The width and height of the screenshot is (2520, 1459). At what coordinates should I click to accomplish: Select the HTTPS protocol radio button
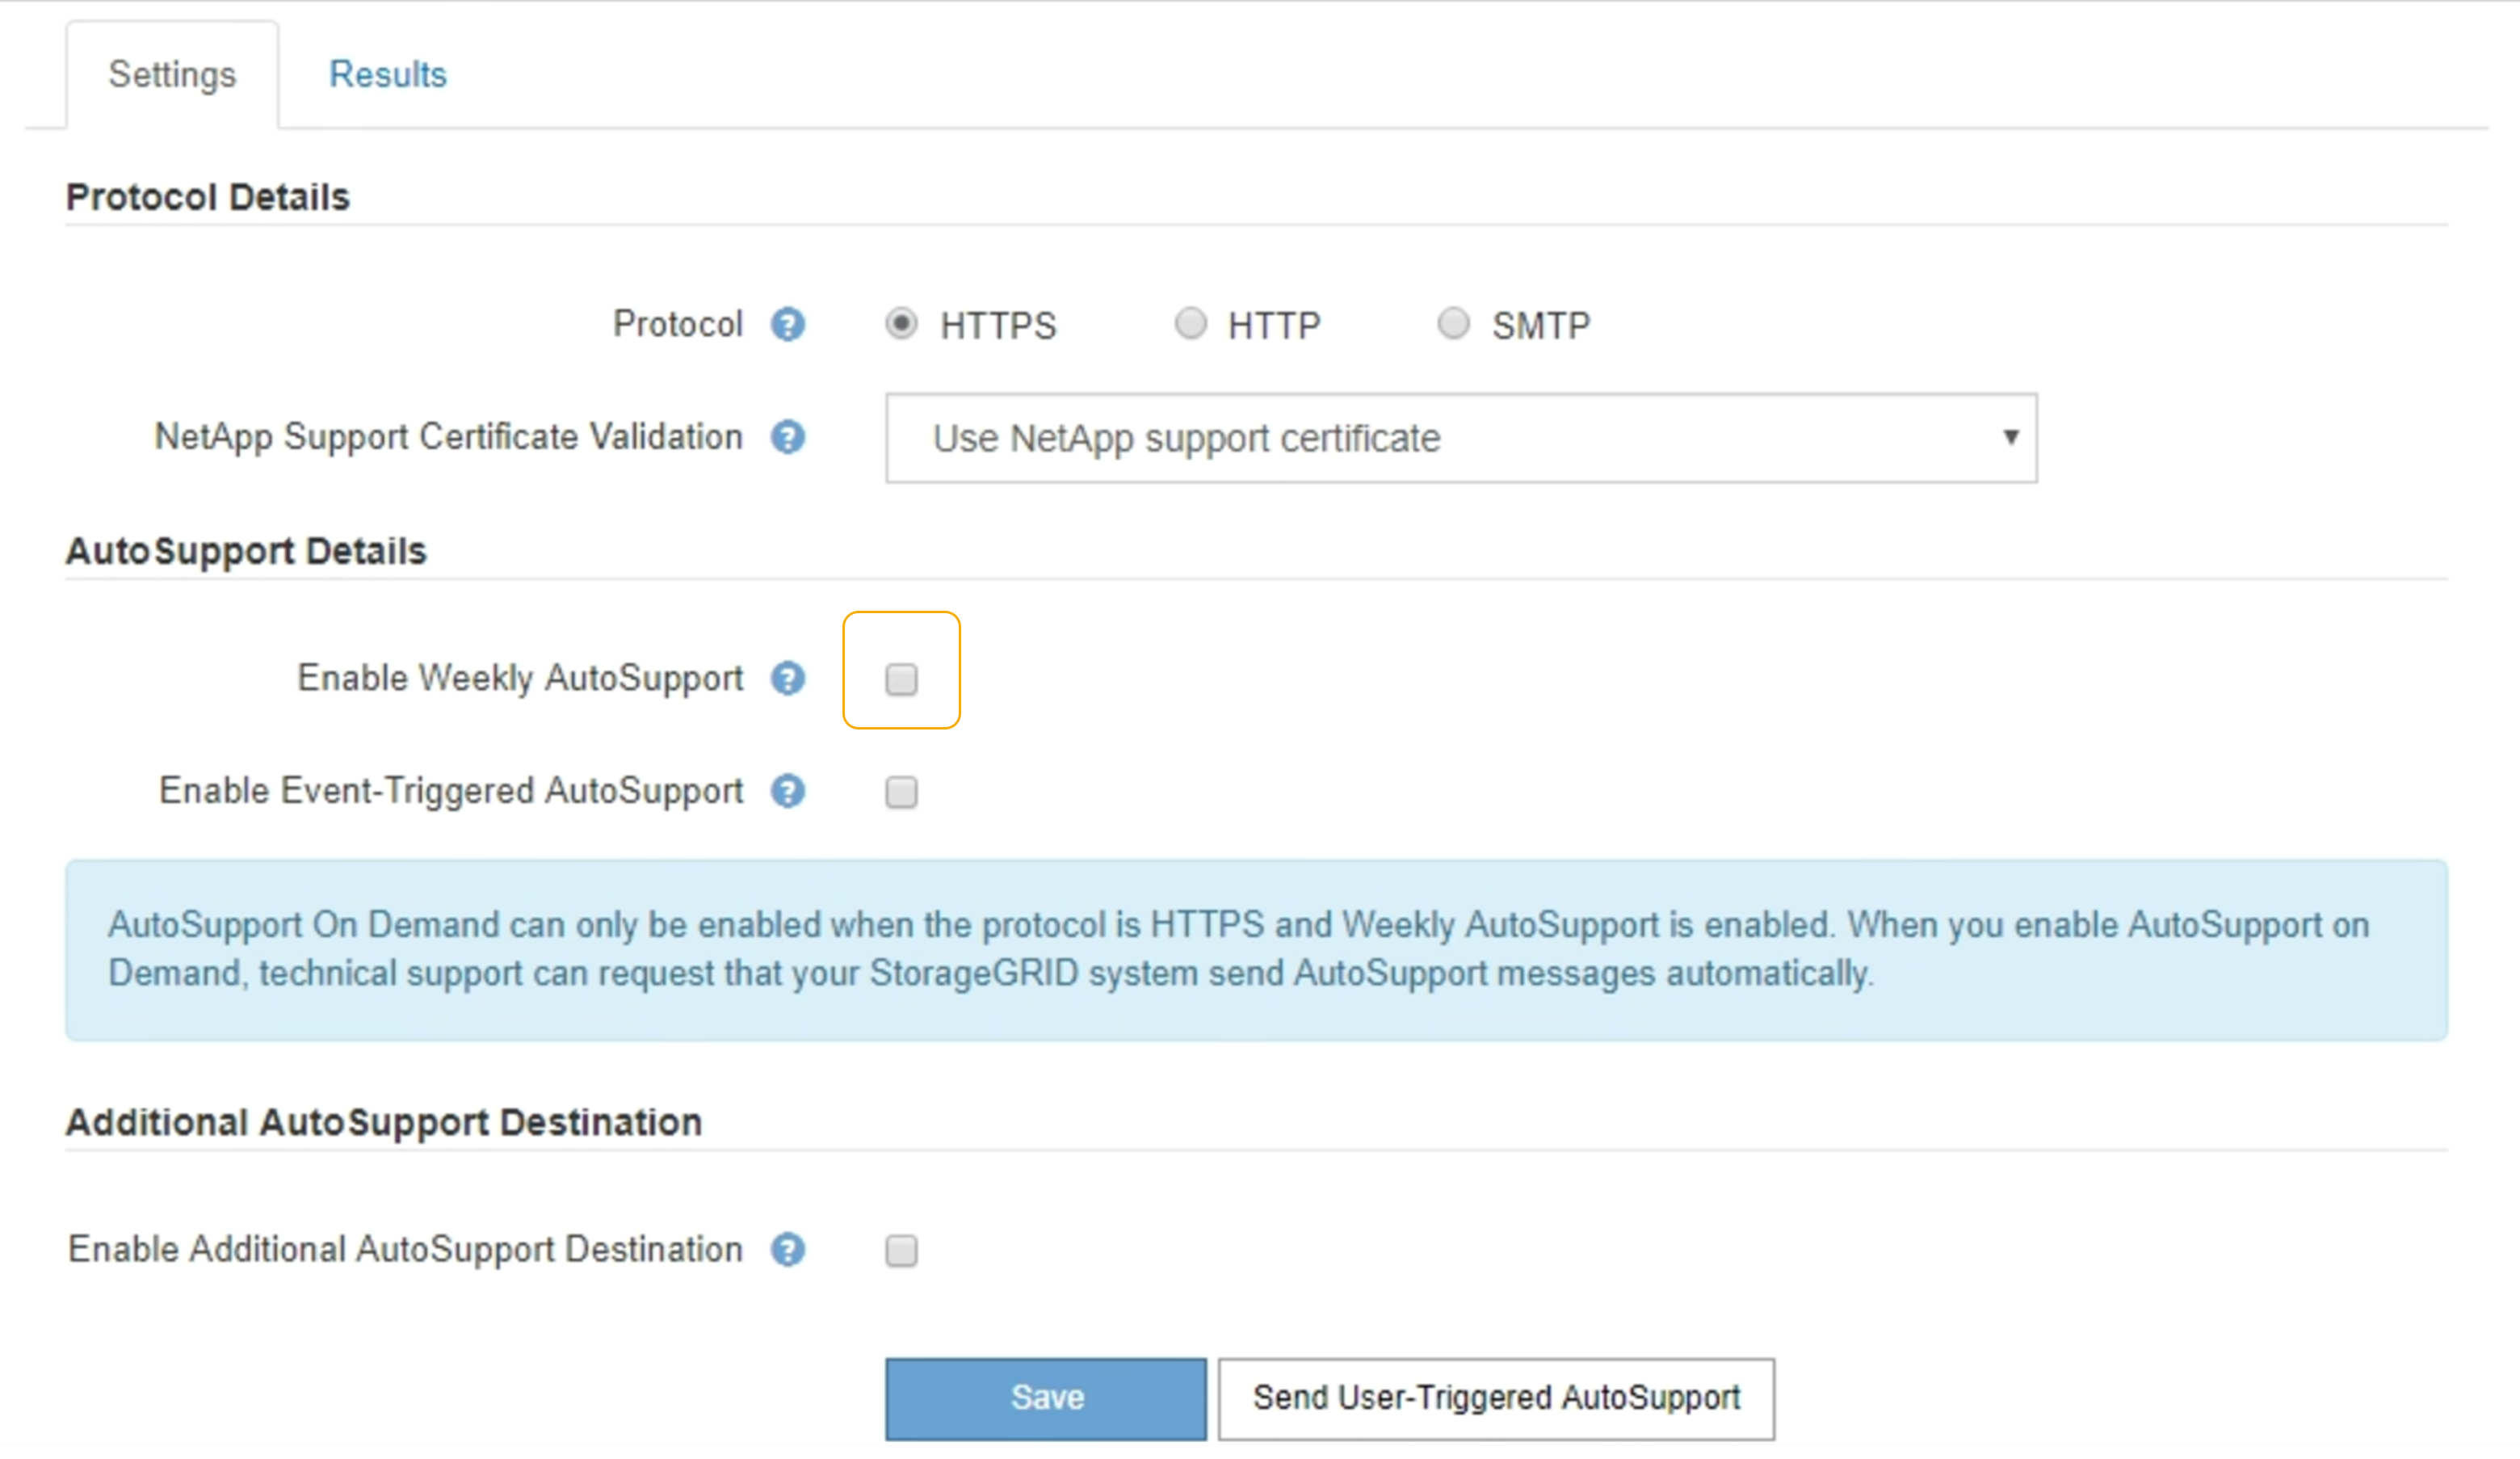(901, 324)
